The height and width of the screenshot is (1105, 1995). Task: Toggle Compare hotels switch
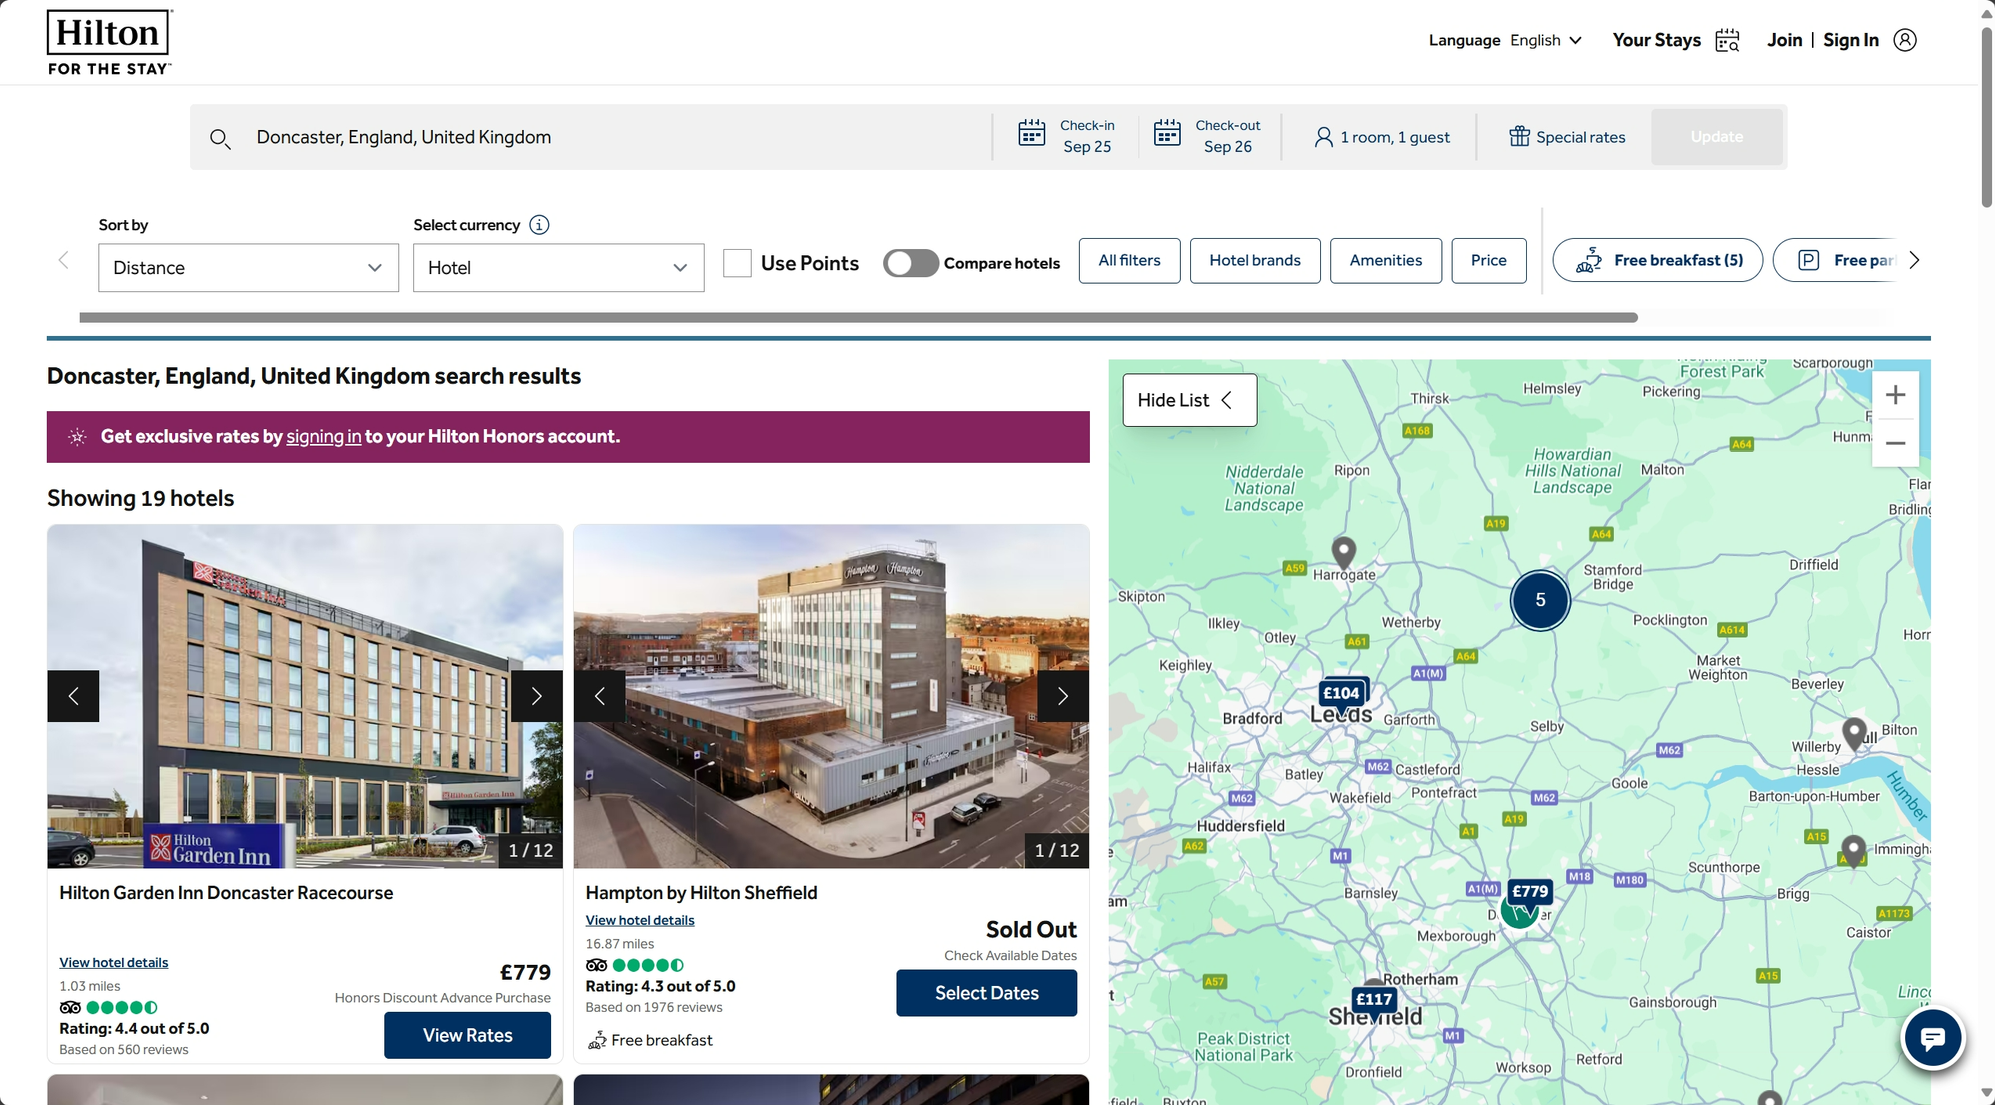[910, 263]
